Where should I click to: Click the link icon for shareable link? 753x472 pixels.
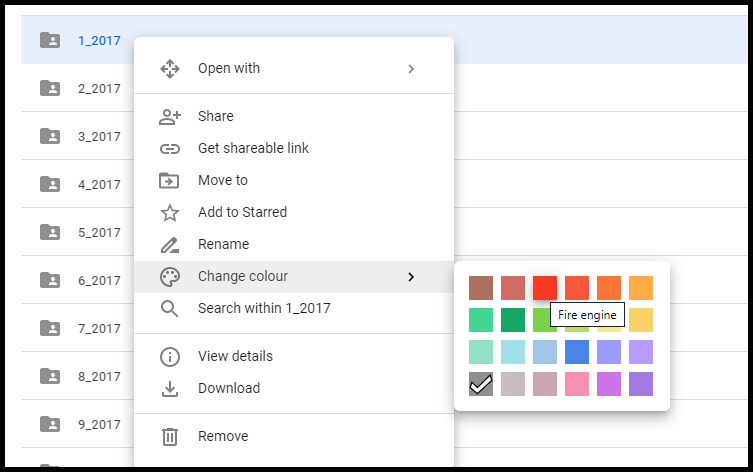click(170, 148)
